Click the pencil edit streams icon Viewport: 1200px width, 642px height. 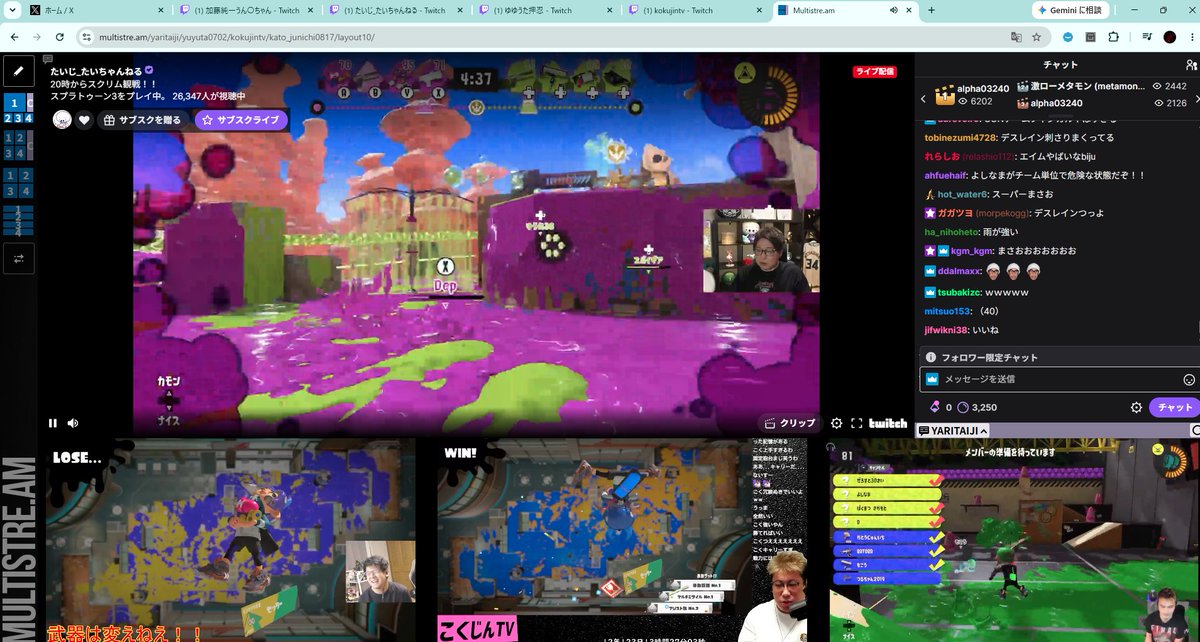(18, 70)
